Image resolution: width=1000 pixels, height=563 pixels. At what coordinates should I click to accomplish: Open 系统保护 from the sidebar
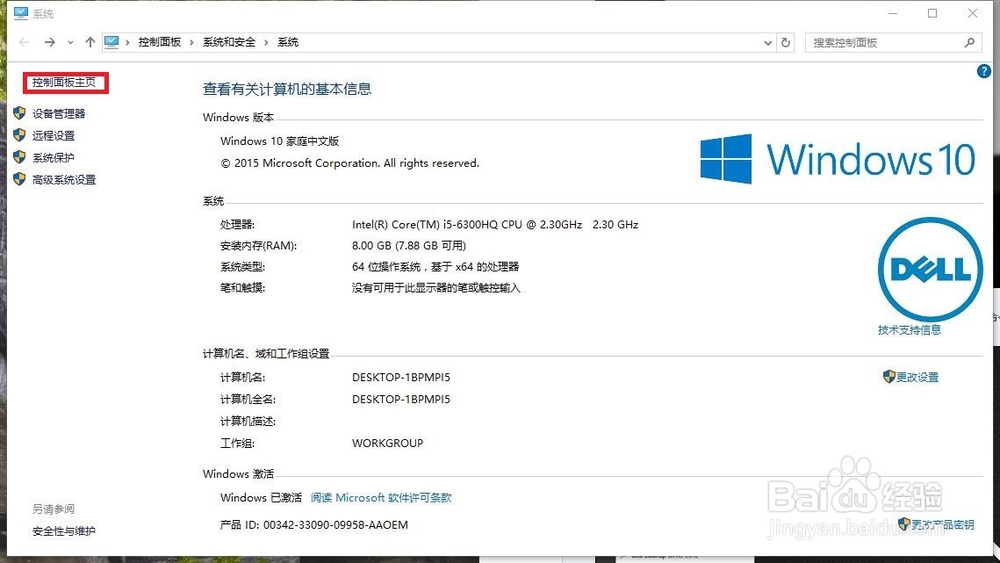point(54,157)
